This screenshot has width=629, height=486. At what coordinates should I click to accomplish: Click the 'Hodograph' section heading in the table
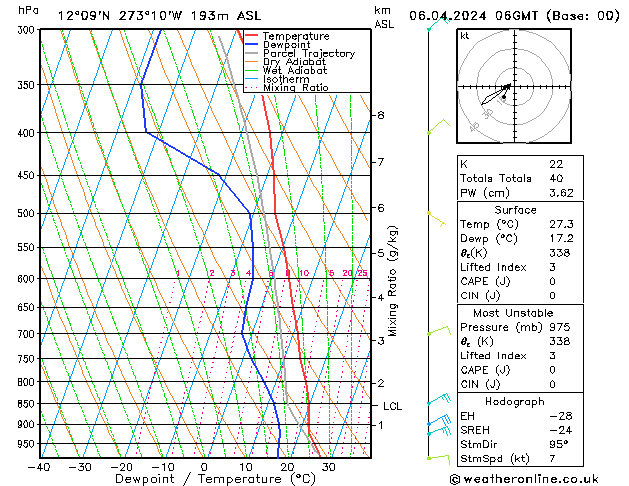coord(515,402)
